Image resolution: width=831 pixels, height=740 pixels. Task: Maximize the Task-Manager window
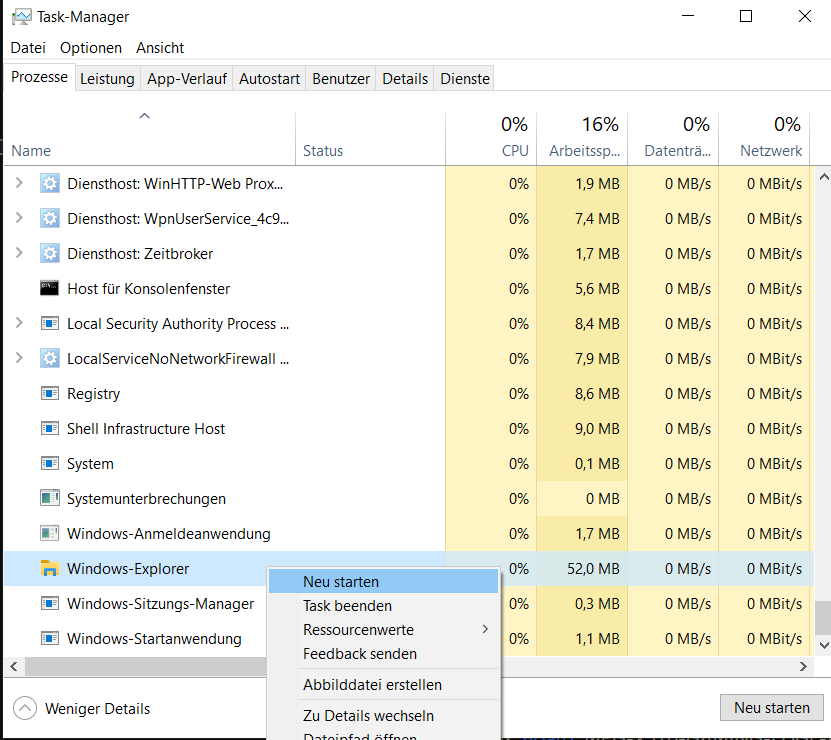coord(746,16)
